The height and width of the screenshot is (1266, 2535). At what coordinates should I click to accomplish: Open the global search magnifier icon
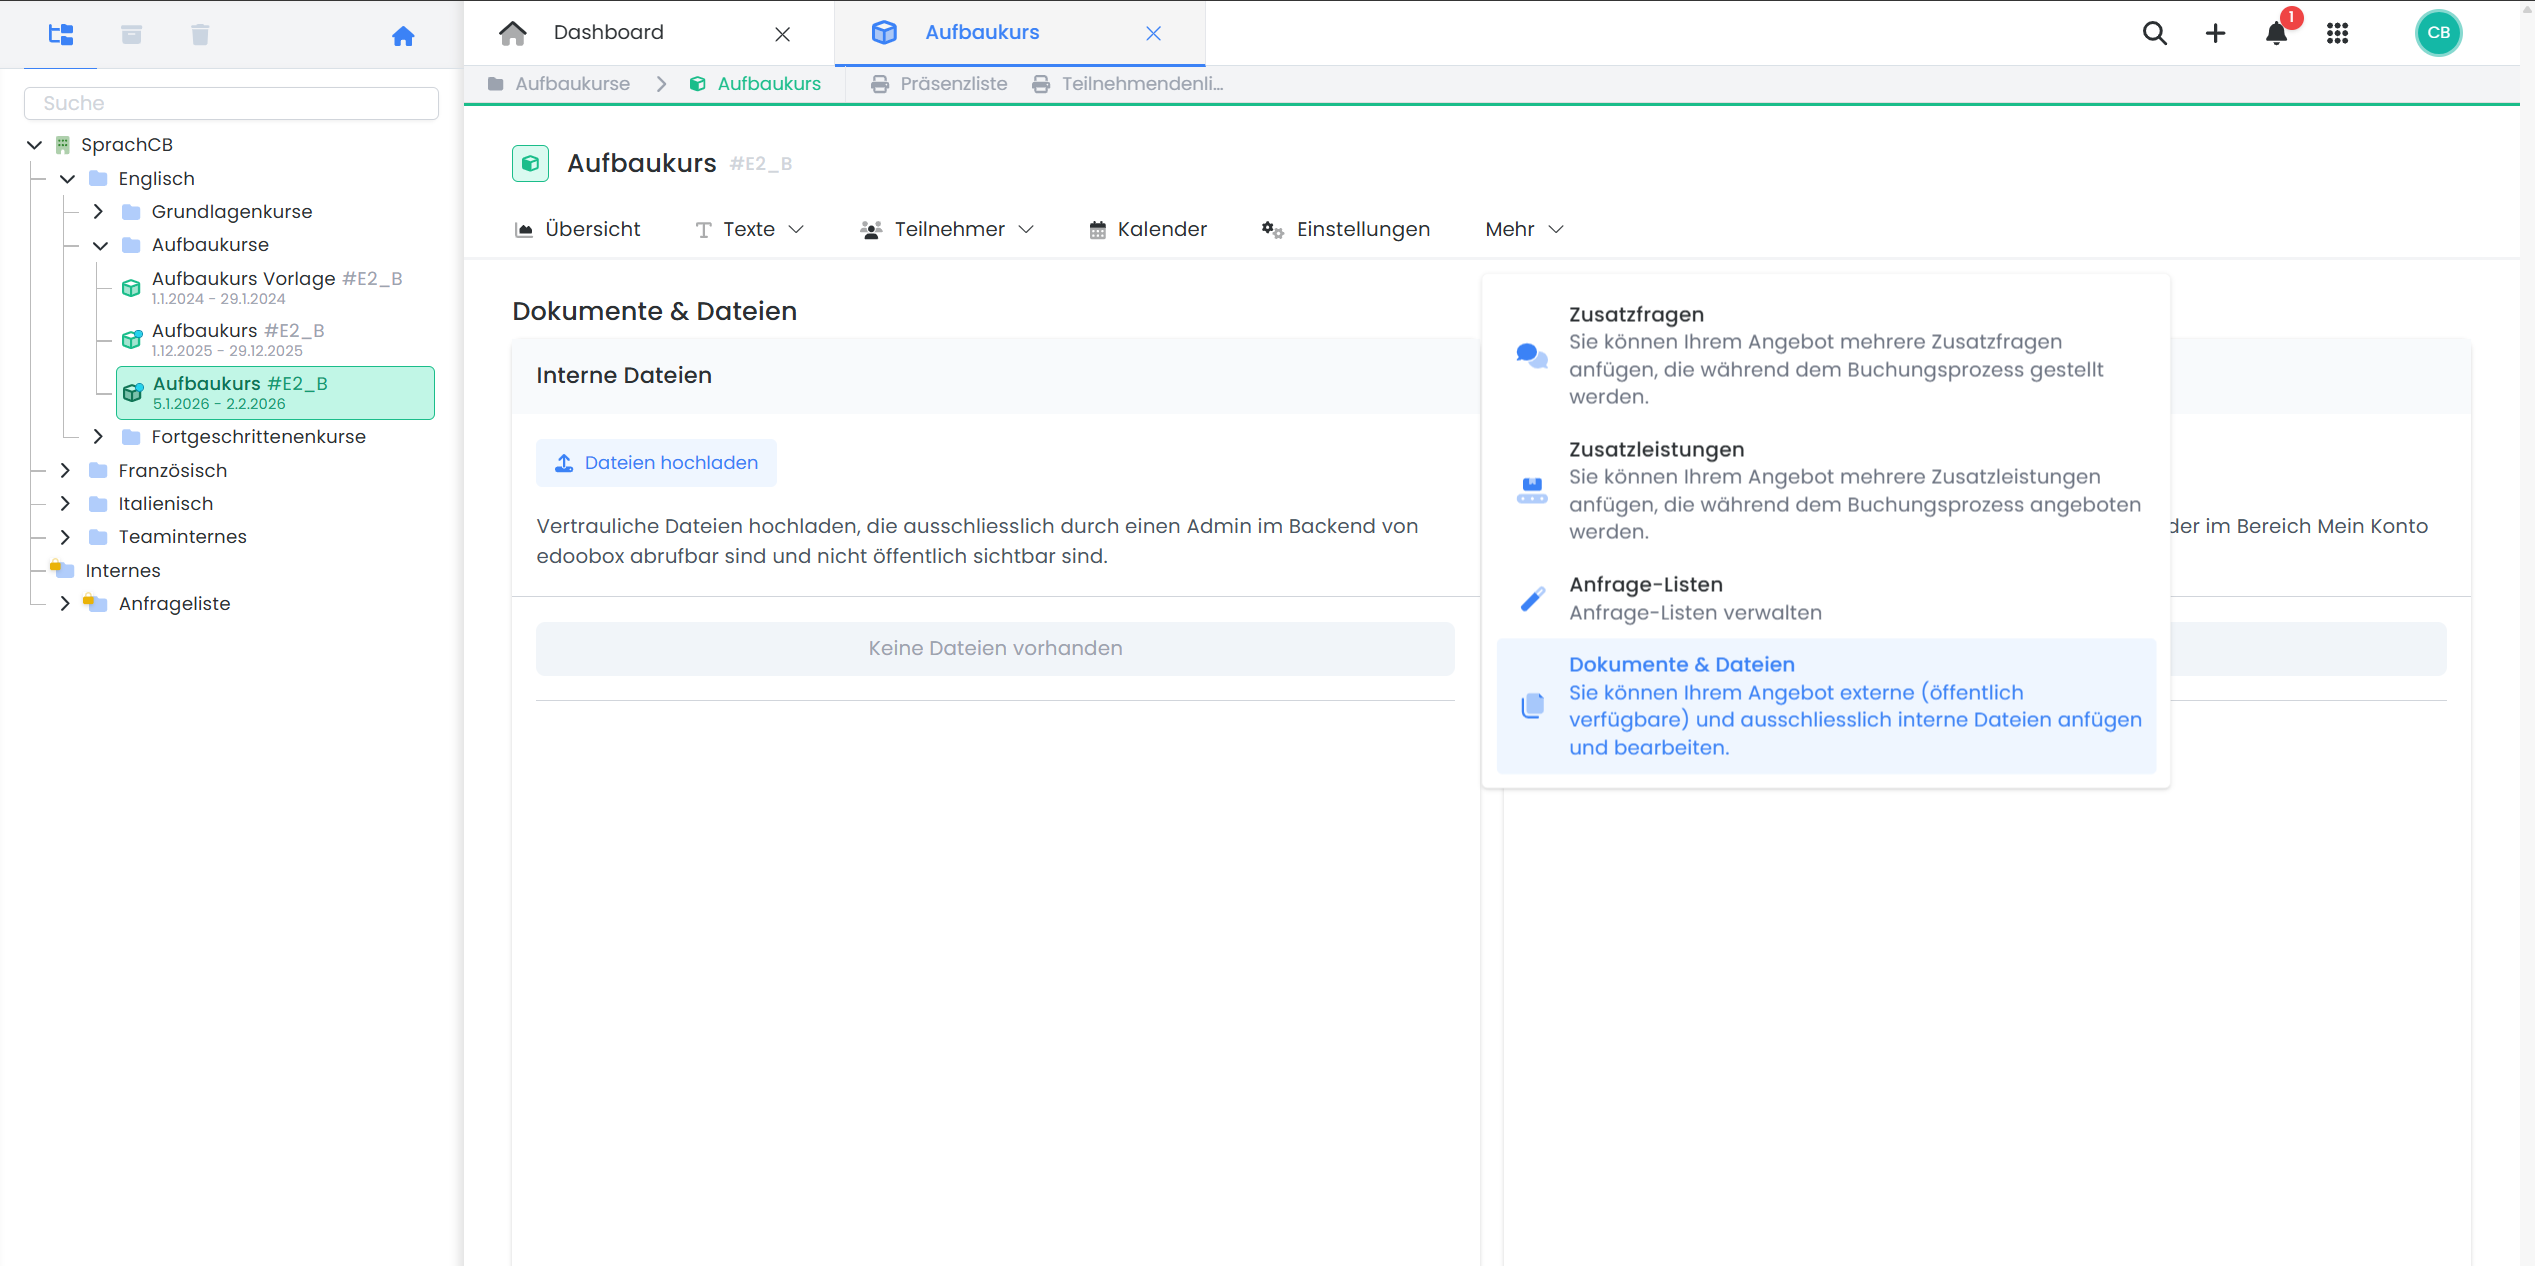tap(2154, 33)
